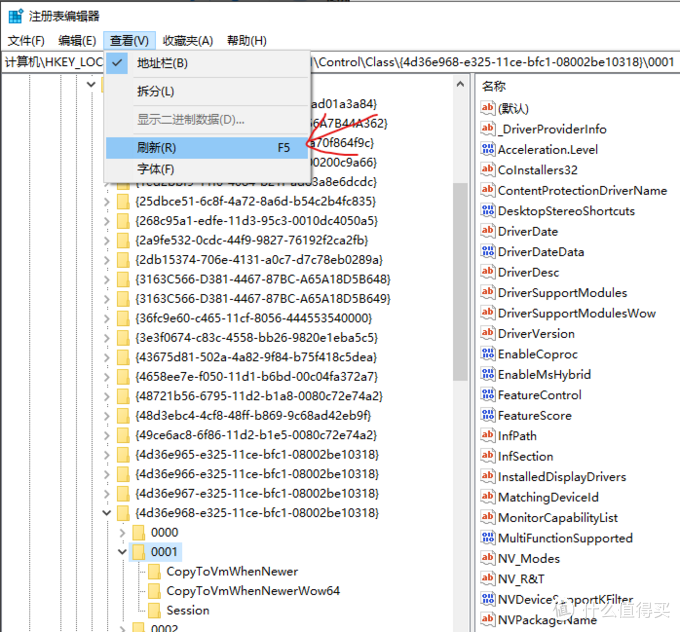The height and width of the screenshot is (632, 680).
Task: Select the MonitorCapabilityList value name
Action: [x=558, y=517]
